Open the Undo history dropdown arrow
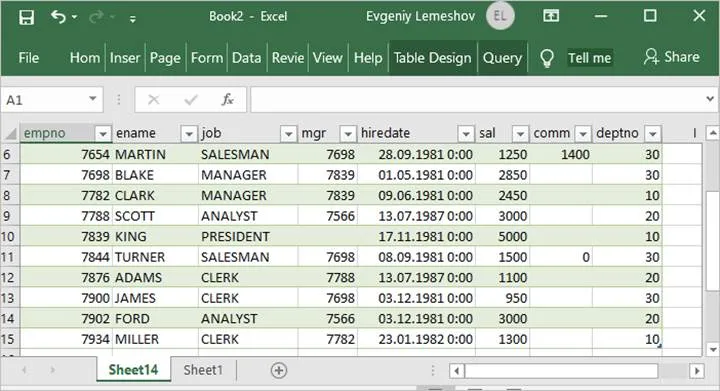This screenshot has height=391, width=720. coord(74,17)
